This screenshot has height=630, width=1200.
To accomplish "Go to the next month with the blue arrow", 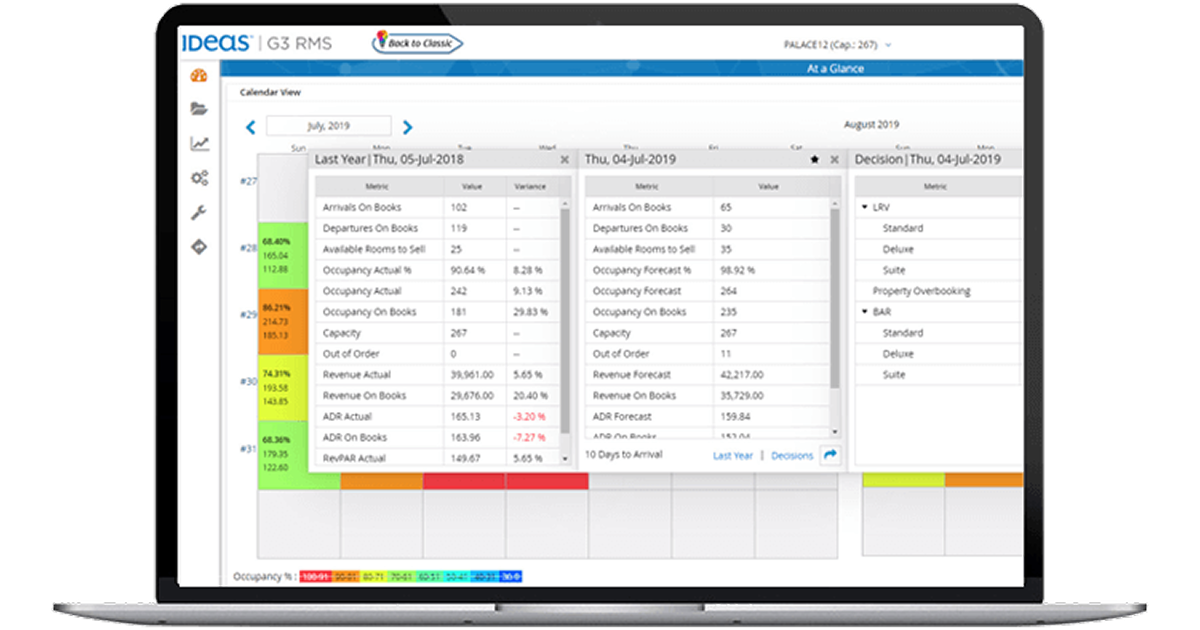I will [x=406, y=125].
